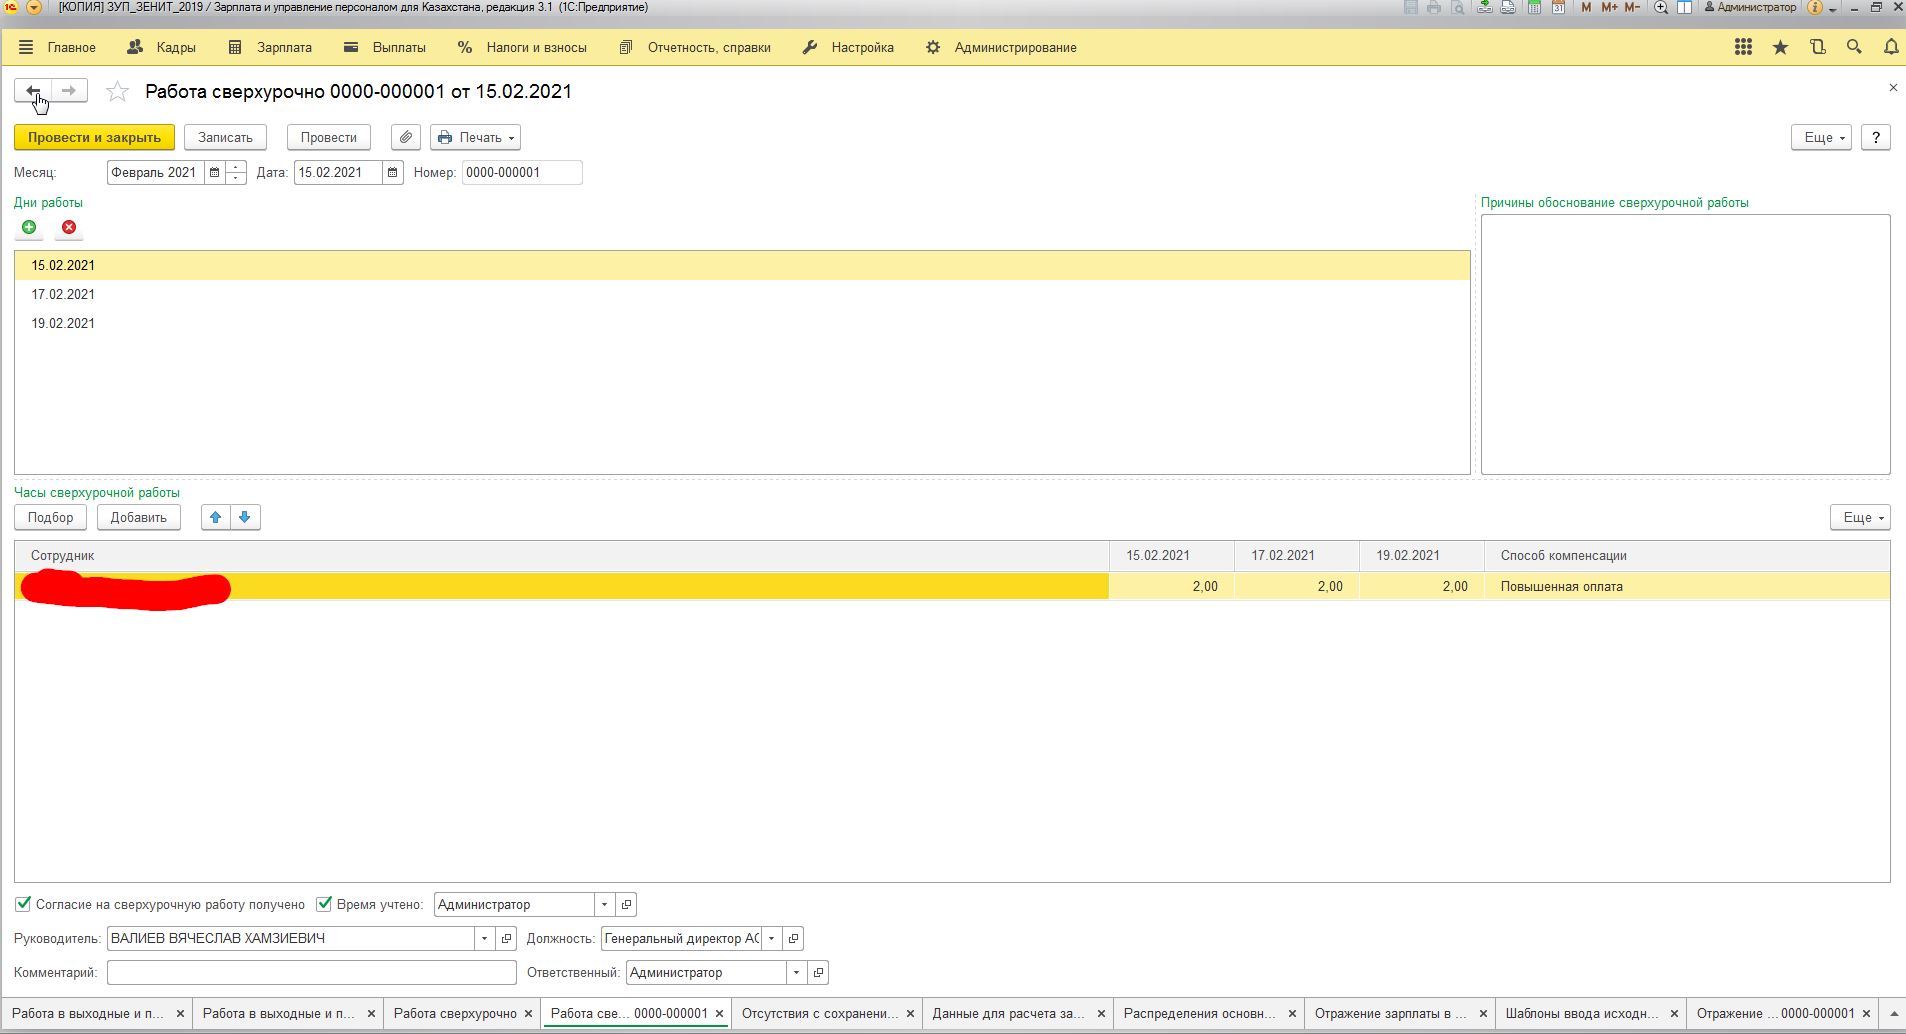1906x1034 pixels.
Task: Open the calendar icon in title bar
Action: (1558, 7)
